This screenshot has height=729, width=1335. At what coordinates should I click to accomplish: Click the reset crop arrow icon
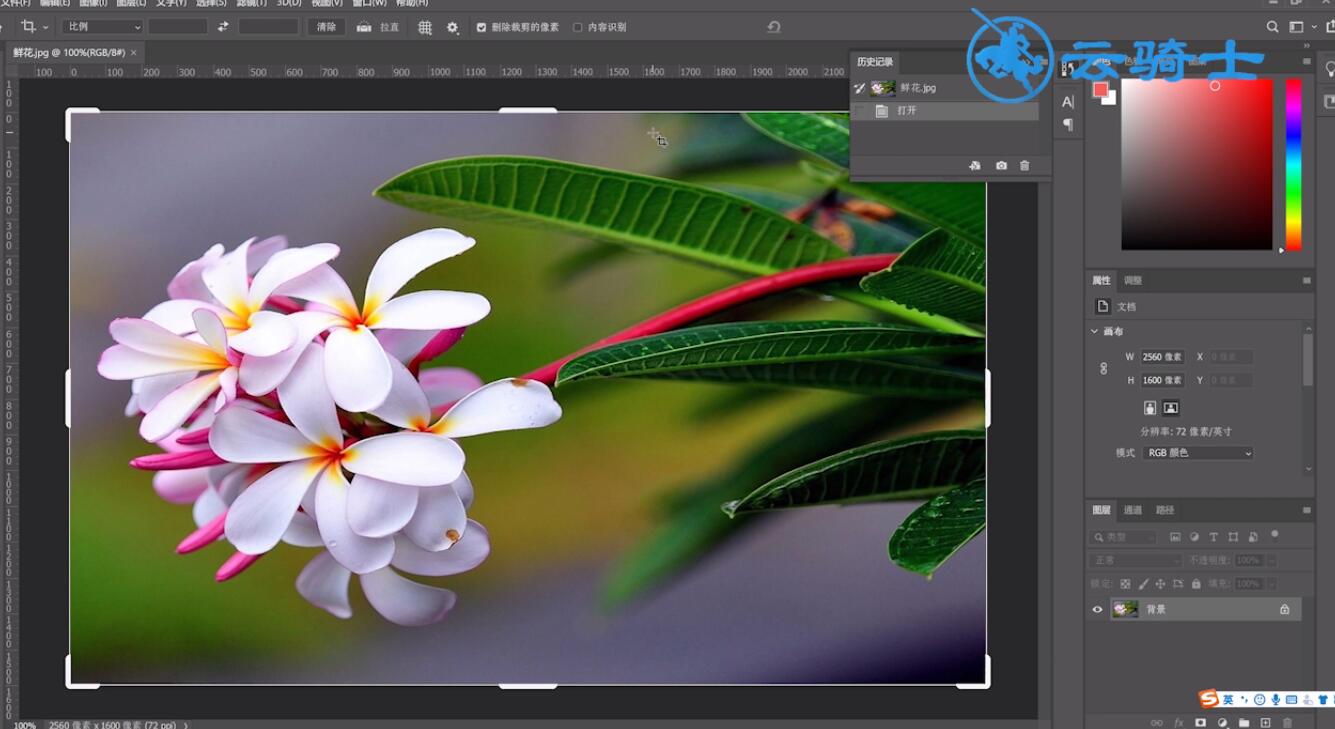[773, 27]
